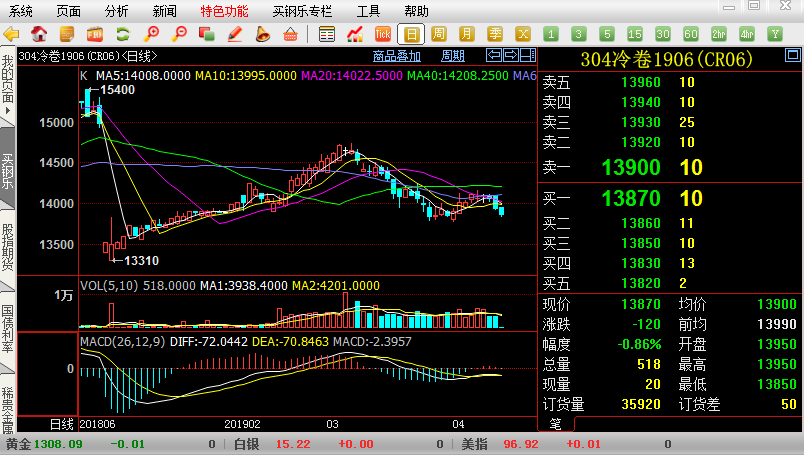Viewport: 804px width, 455px height.
Task: Click the shopping basket icon
Action: tap(290, 34)
